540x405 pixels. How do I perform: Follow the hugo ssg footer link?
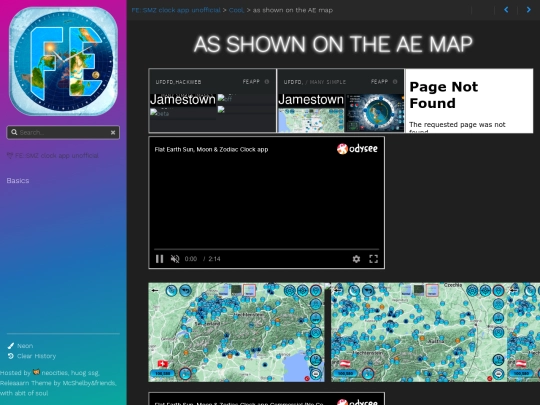85,373
